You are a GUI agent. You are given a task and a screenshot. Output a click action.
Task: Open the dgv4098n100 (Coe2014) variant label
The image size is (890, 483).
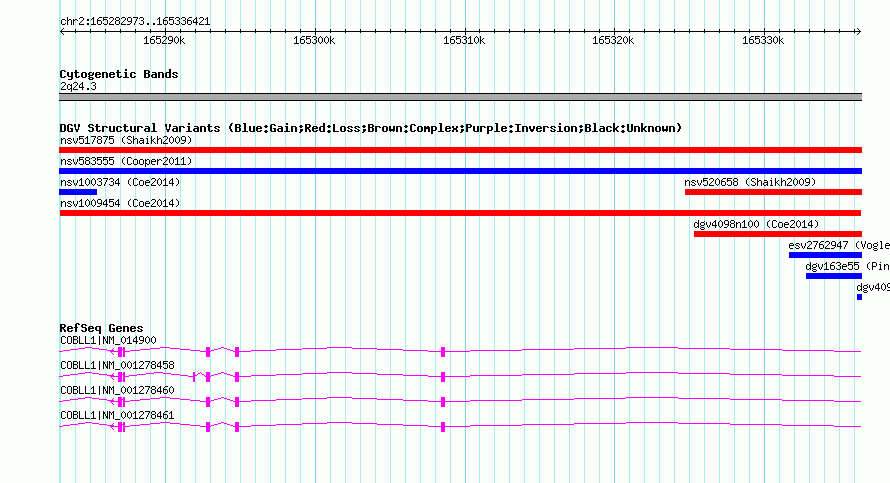pos(756,224)
